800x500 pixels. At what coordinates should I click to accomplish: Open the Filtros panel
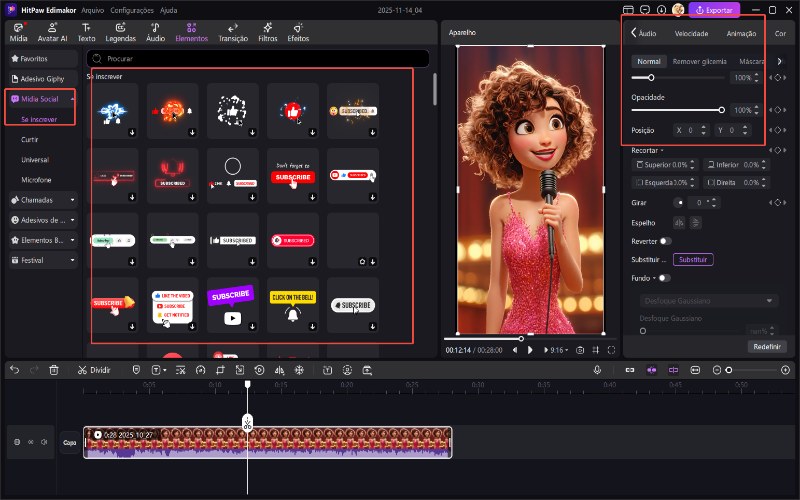click(x=267, y=31)
